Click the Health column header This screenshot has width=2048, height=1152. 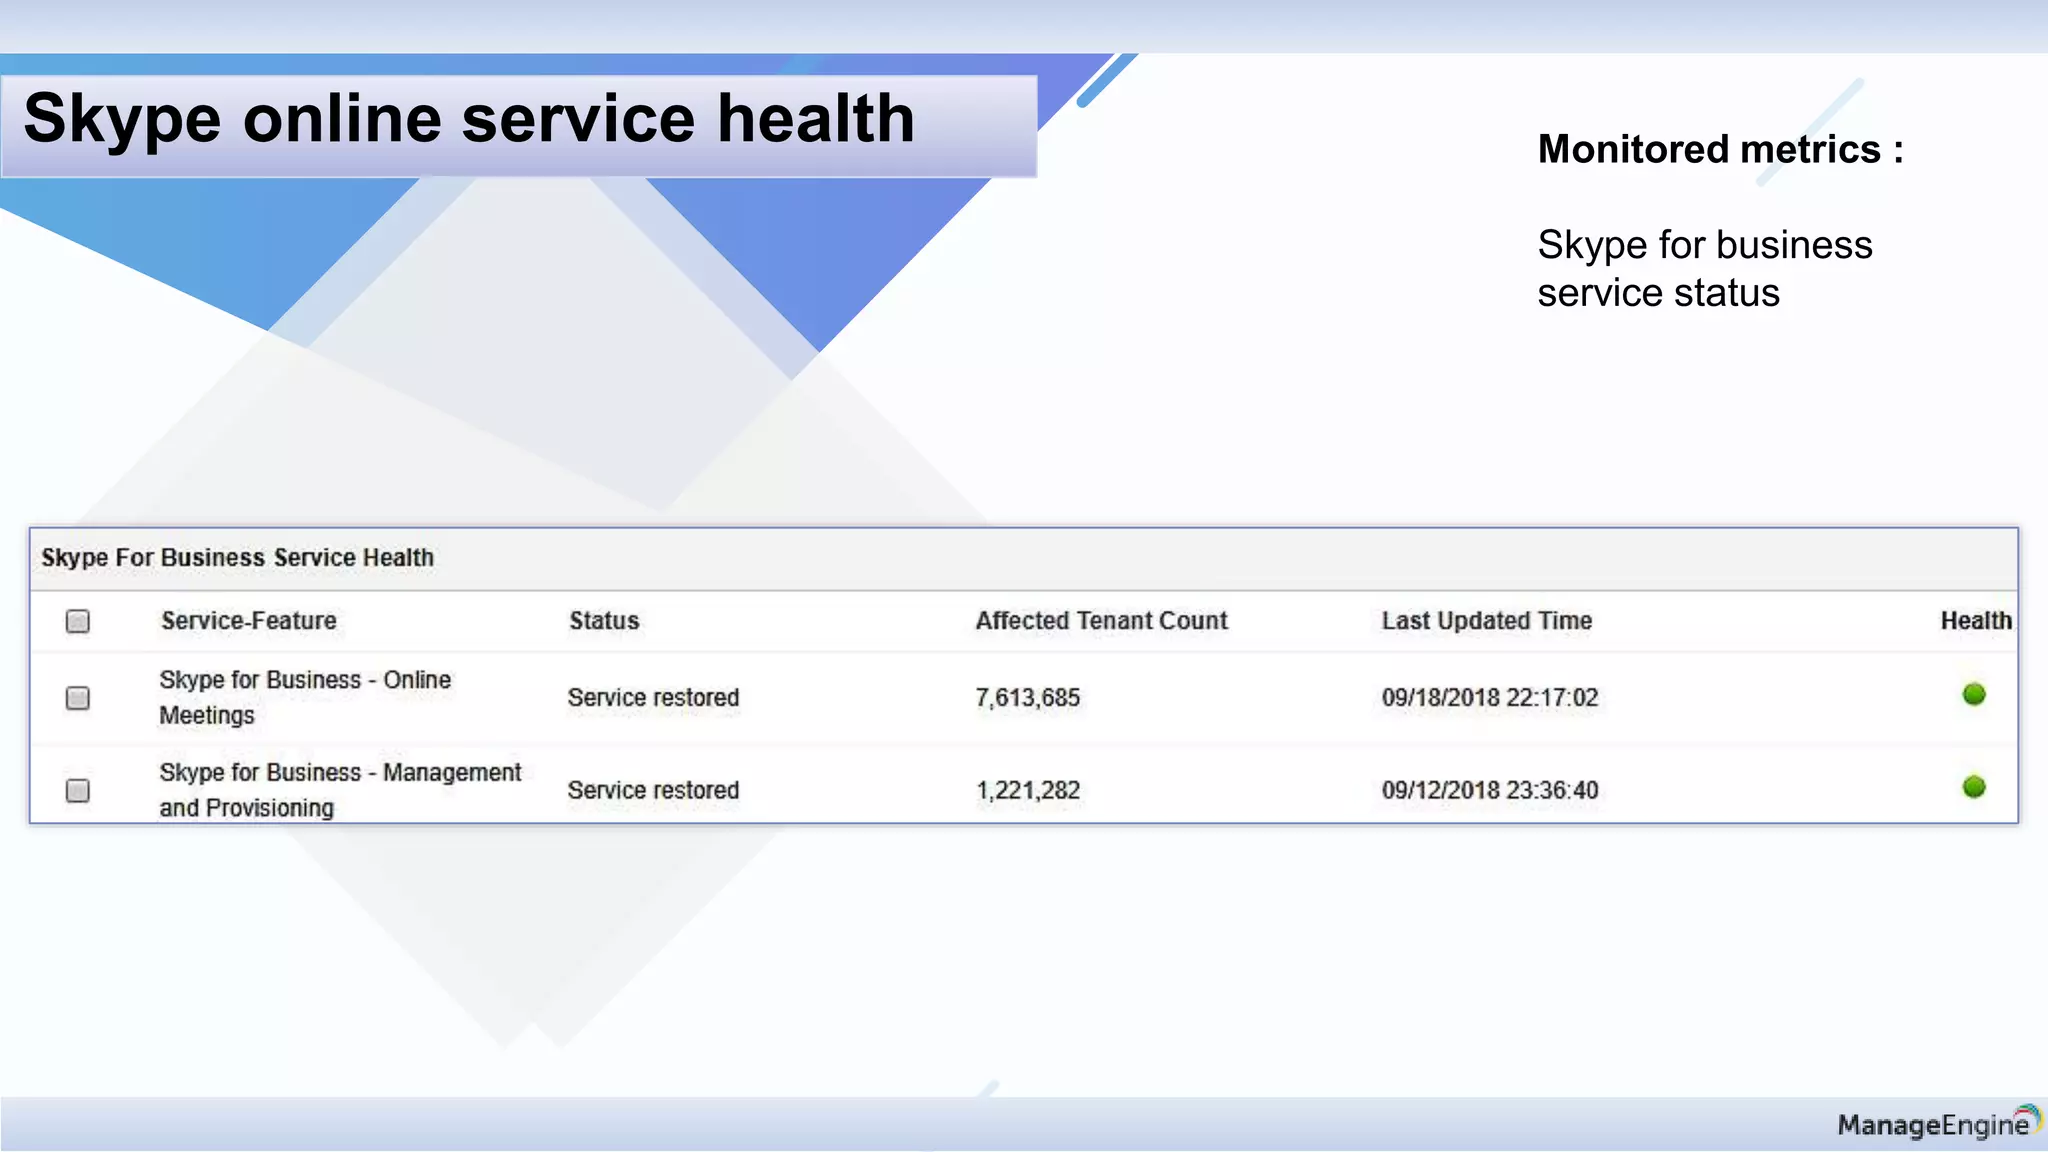click(x=1976, y=621)
